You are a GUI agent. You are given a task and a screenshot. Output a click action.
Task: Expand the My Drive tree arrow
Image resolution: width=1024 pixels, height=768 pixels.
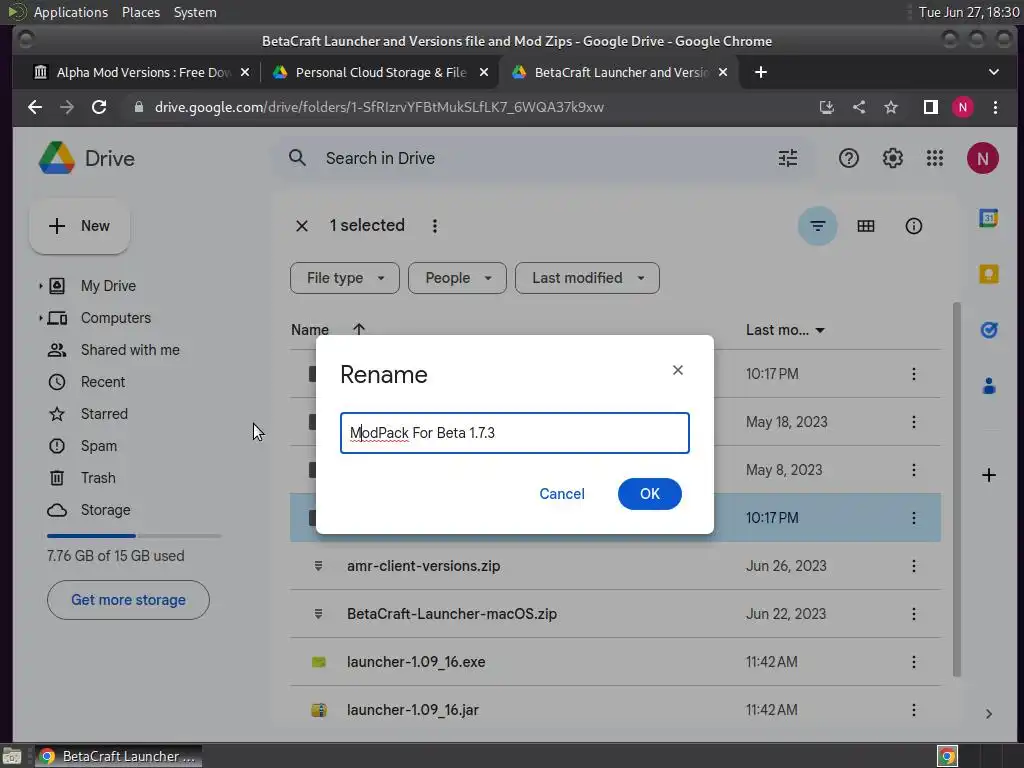(x=40, y=286)
